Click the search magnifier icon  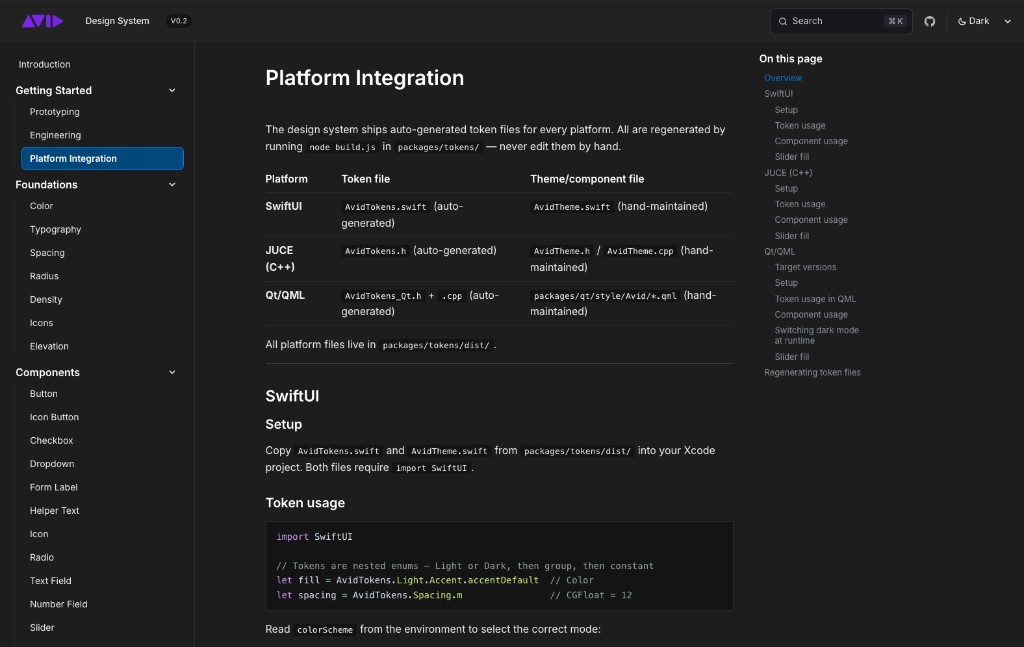(x=782, y=22)
